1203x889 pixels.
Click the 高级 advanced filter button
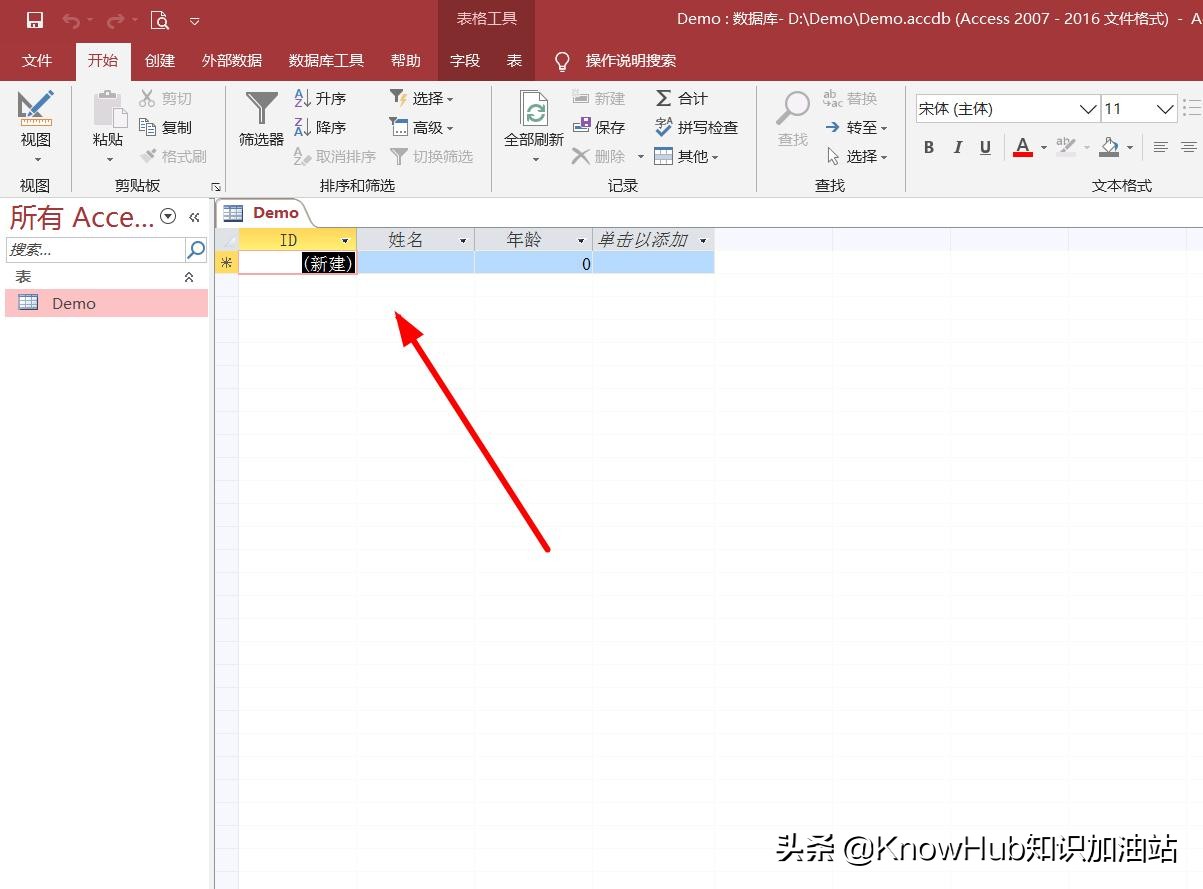tap(421, 127)
